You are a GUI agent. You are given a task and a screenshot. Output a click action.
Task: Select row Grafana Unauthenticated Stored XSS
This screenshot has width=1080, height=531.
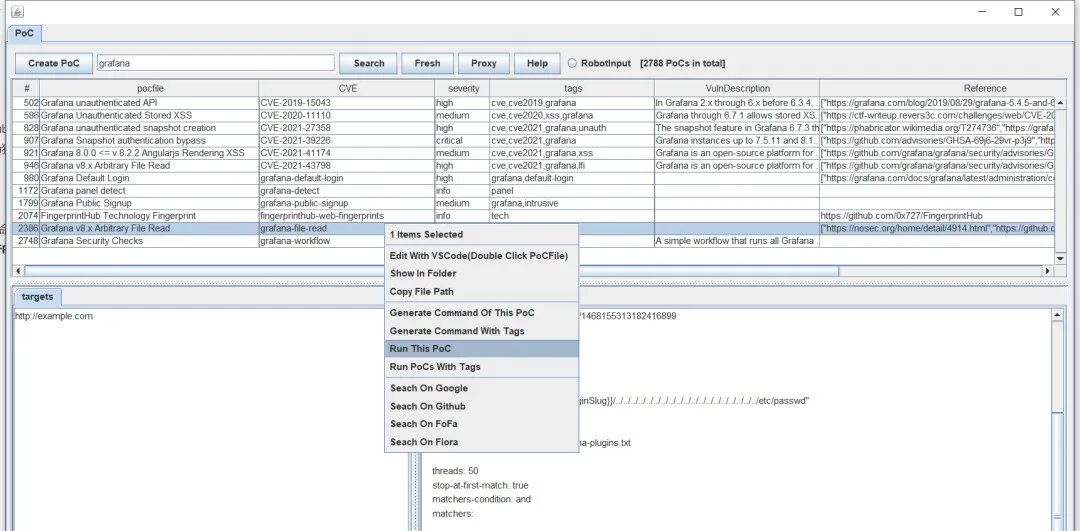click(x=534, y=115)
